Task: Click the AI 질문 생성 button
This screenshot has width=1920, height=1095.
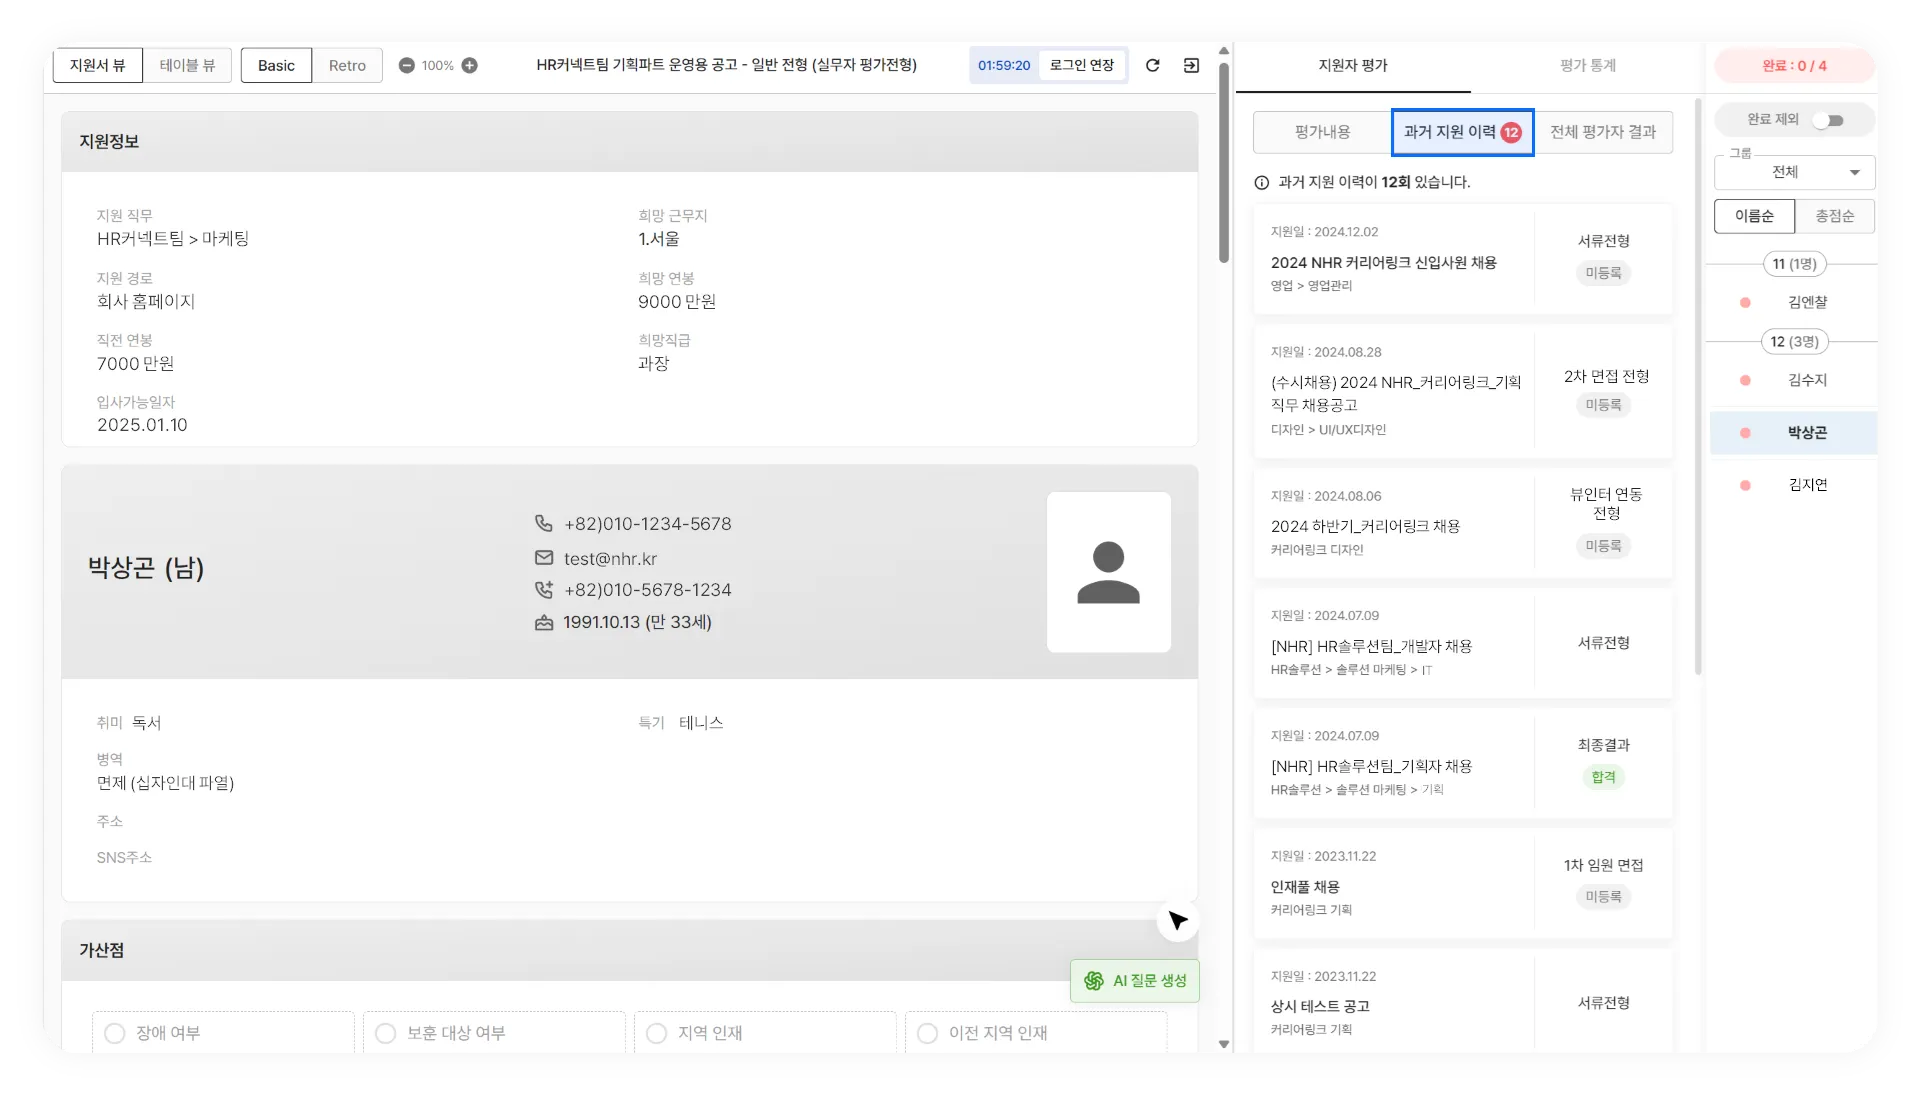Action: (1135, 981)
